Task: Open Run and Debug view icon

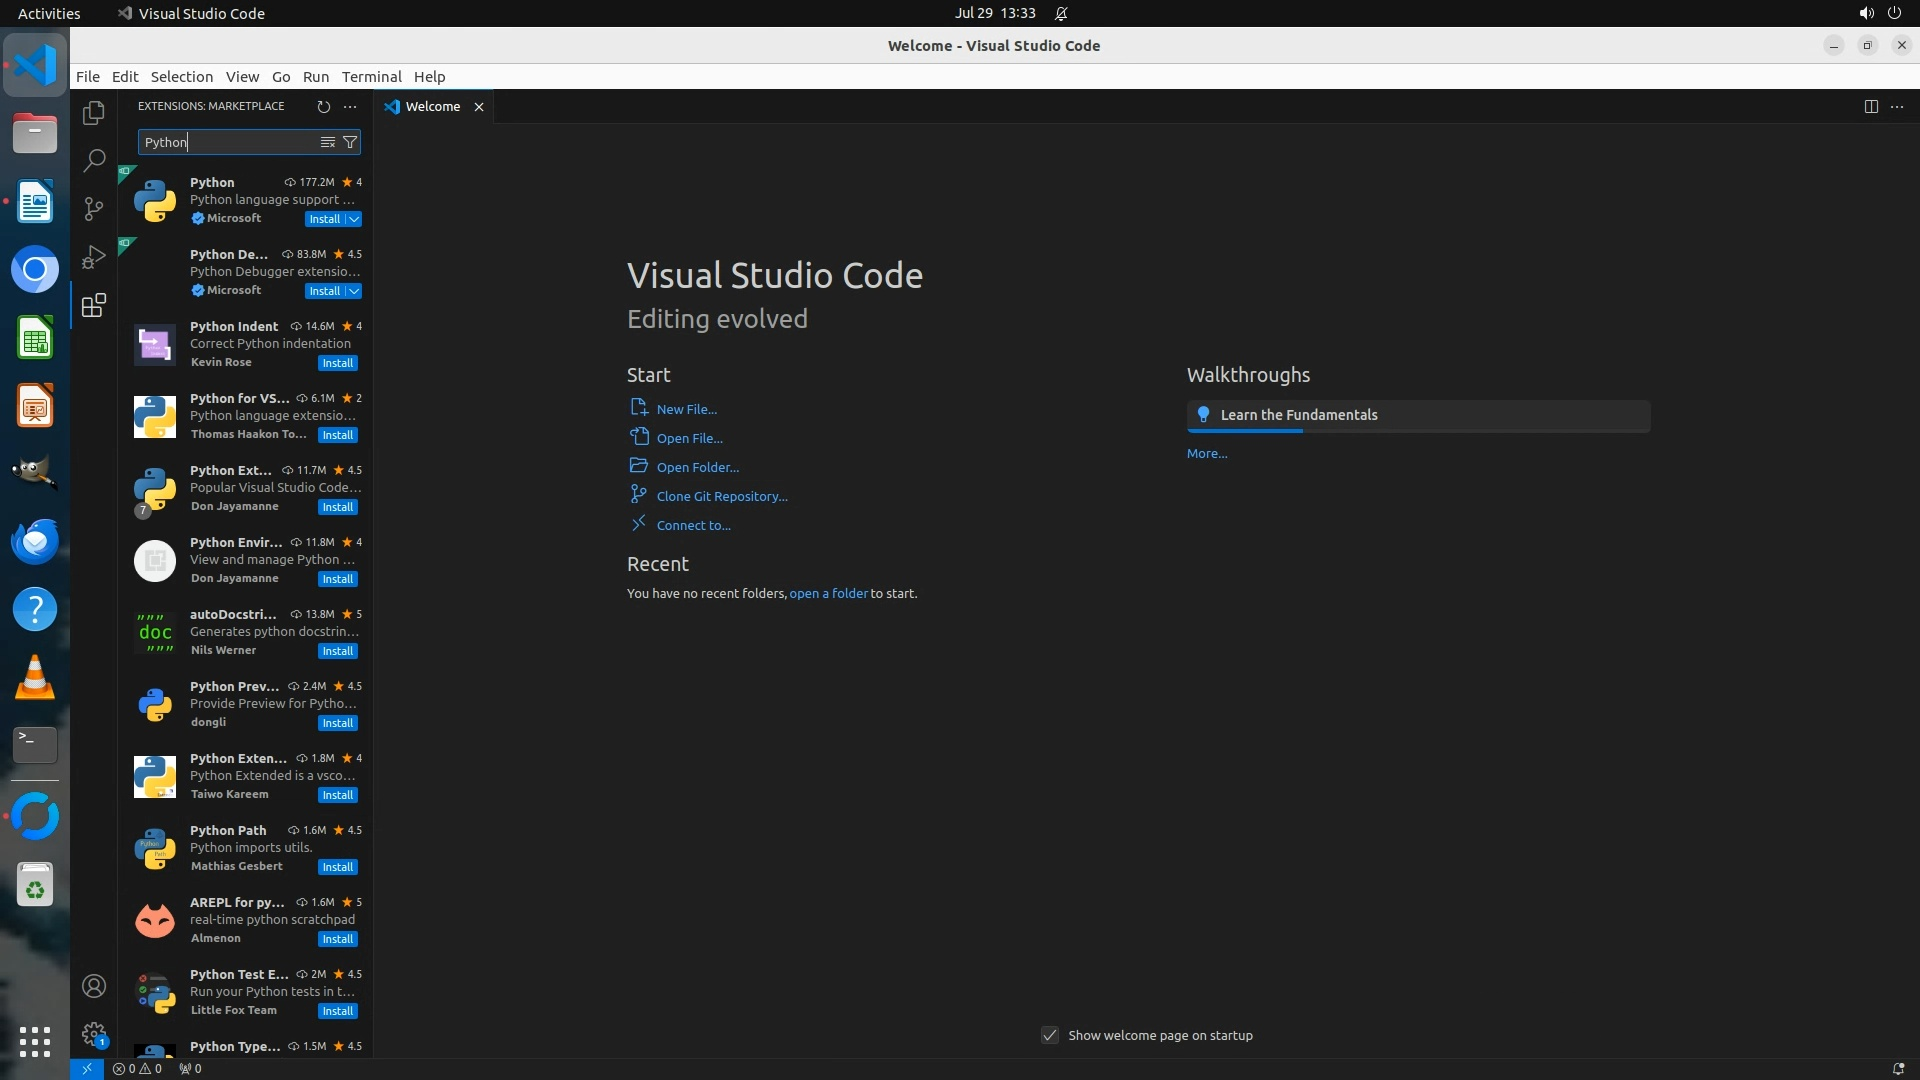Action: pos(94,257)
